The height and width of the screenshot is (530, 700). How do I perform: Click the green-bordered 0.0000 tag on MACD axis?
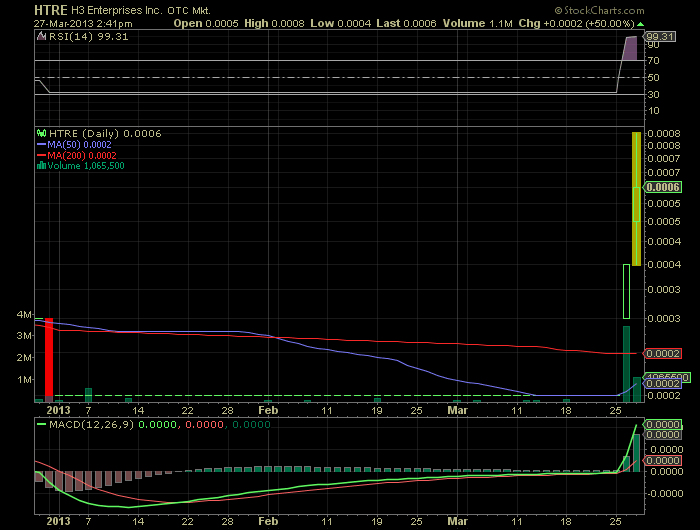click(663, 424)
